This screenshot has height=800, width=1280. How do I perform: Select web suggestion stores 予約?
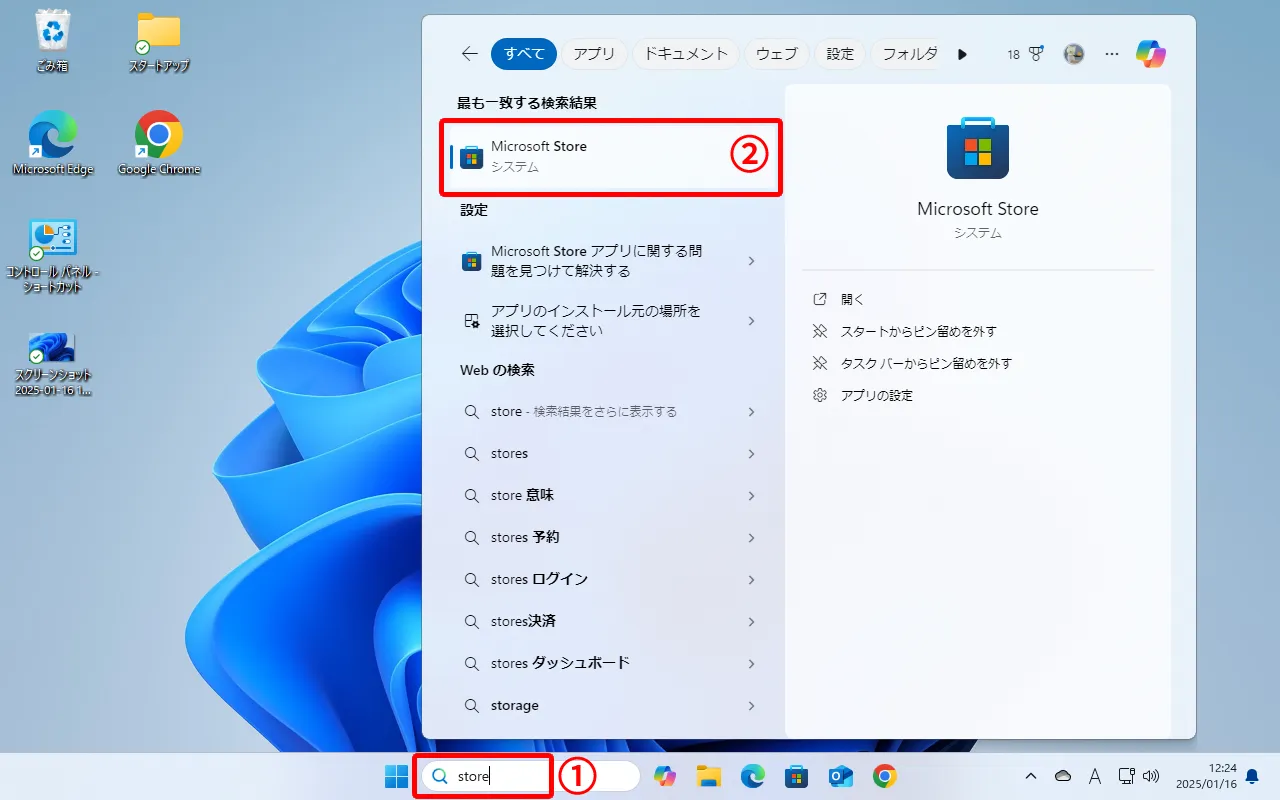611,538
